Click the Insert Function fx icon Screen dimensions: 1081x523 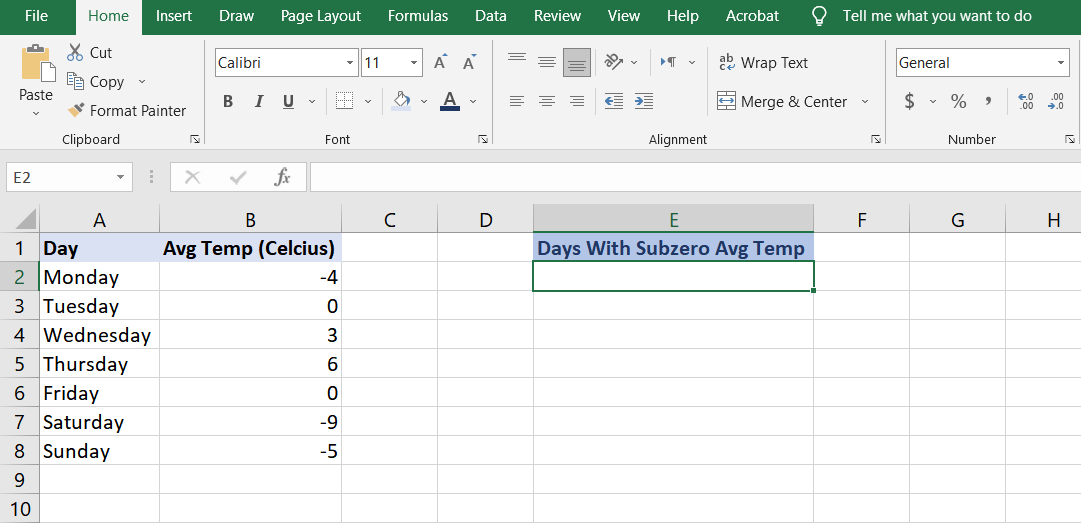click(283, 177)
